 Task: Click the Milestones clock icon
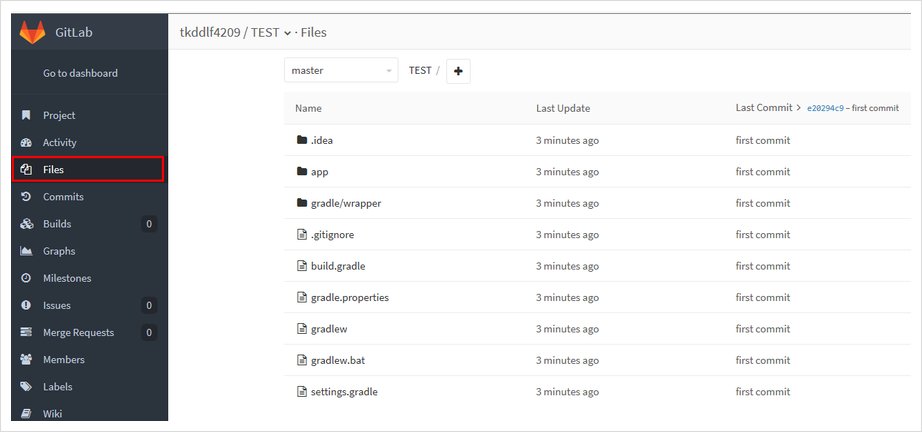(x=26, y=278)
